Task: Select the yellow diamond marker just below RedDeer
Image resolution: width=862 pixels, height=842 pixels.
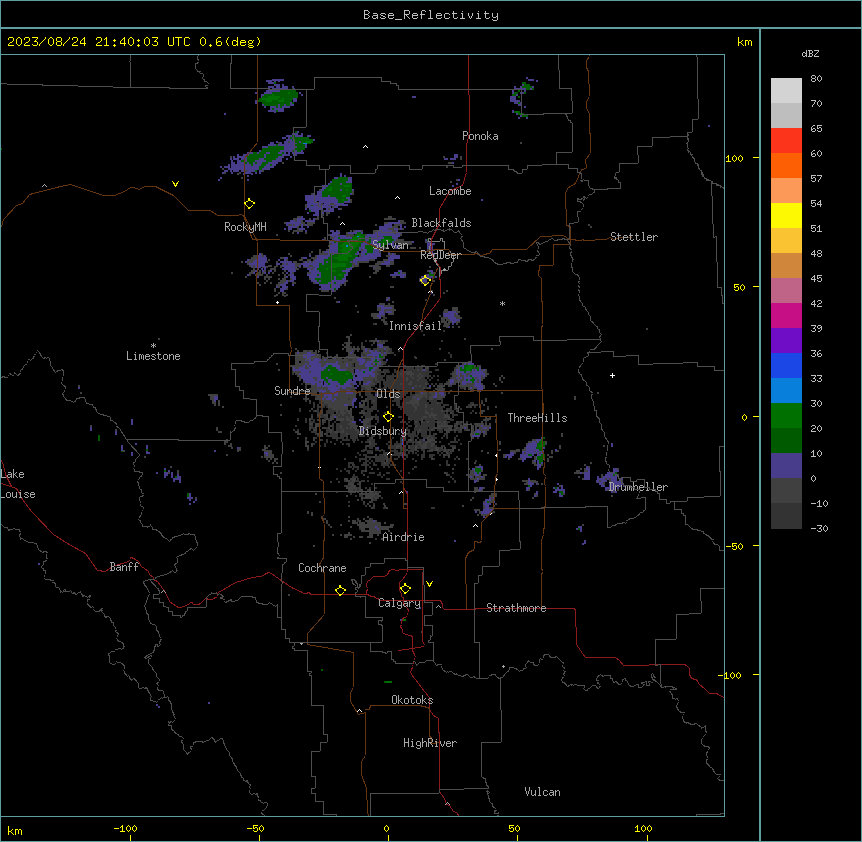Action: pos(425,281)
